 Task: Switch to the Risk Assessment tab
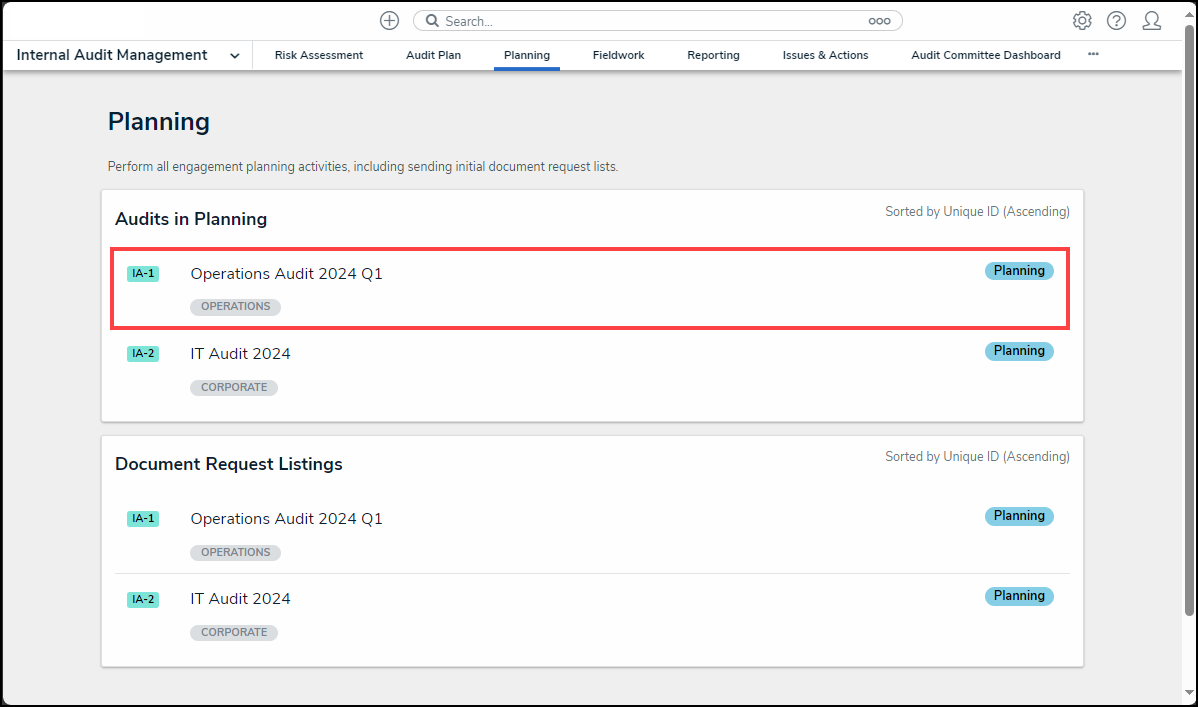319,55
